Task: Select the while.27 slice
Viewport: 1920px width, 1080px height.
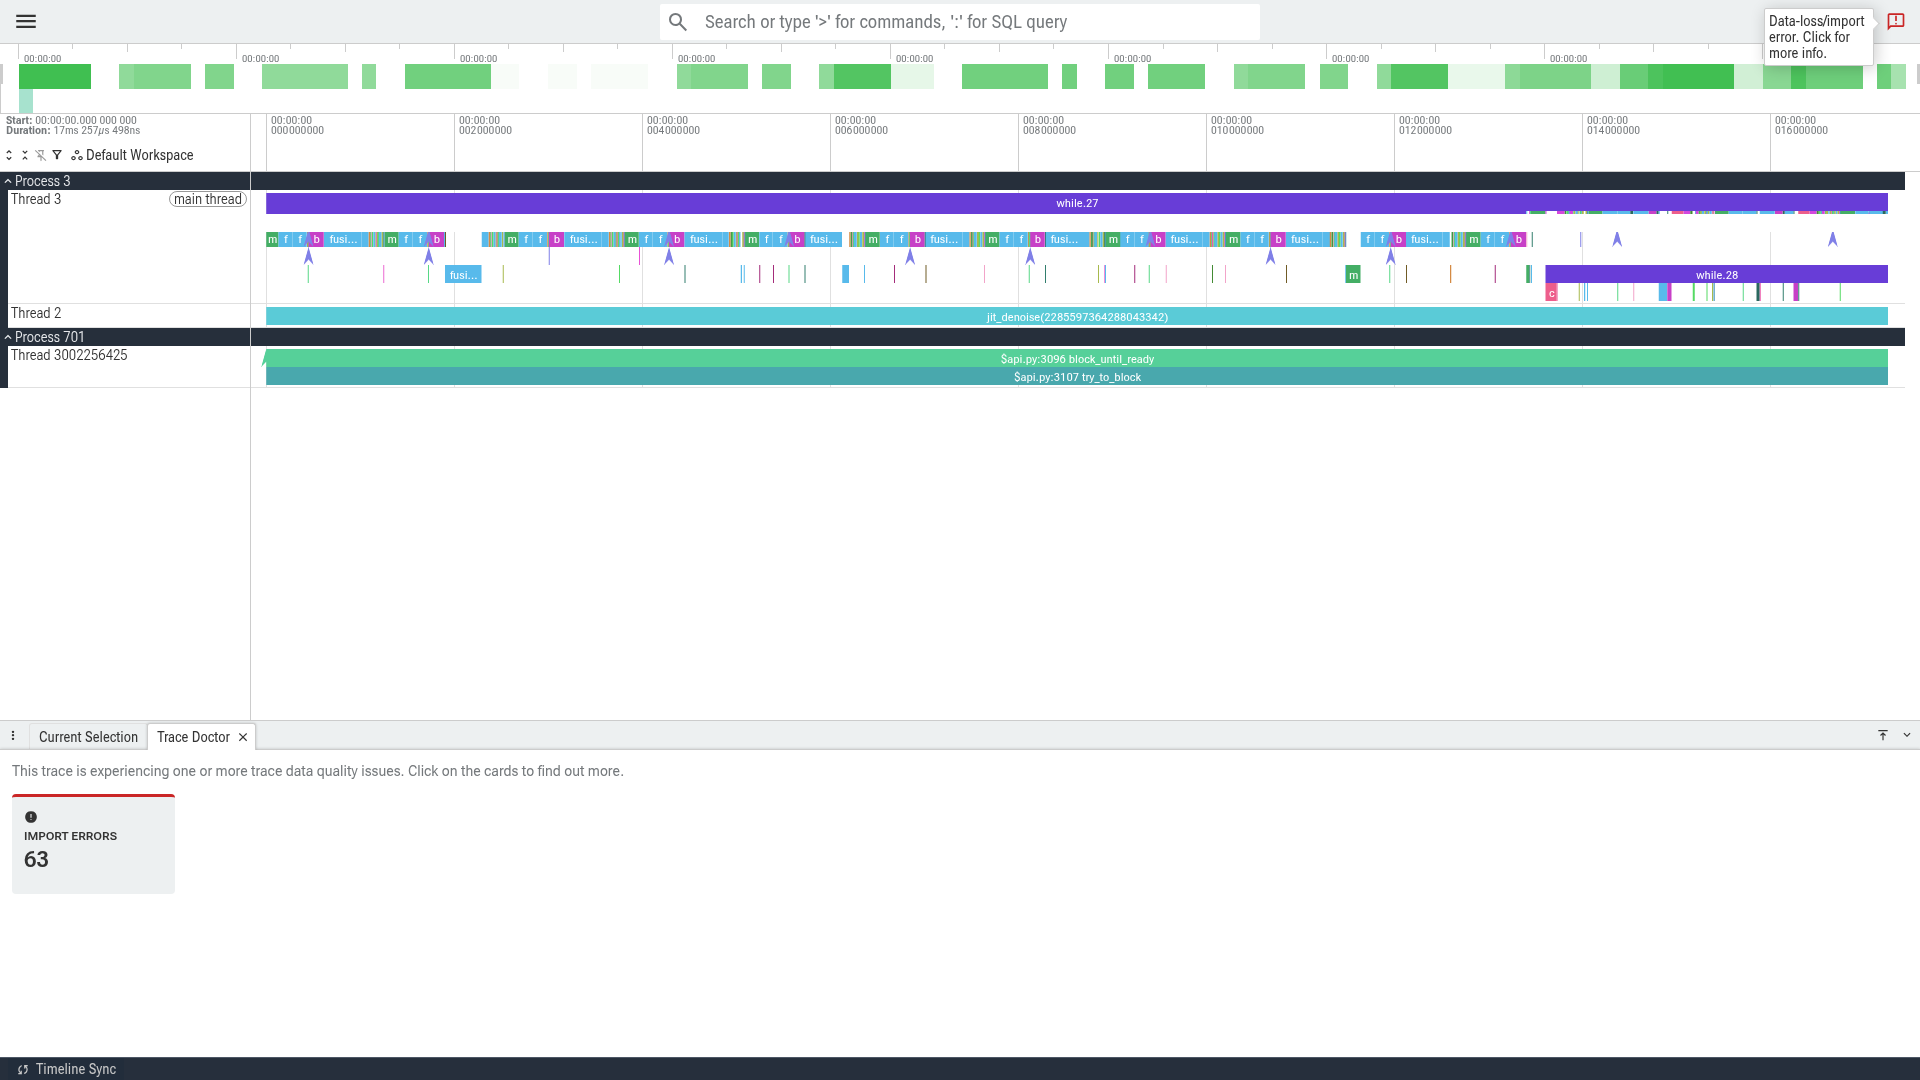Action: tap(1077, 203)
